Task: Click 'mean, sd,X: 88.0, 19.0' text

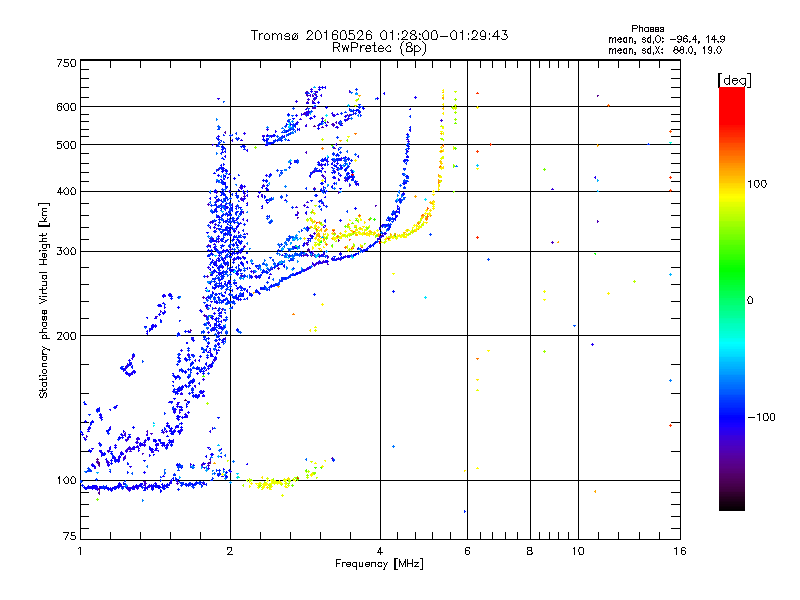Action: click(665, 51)
